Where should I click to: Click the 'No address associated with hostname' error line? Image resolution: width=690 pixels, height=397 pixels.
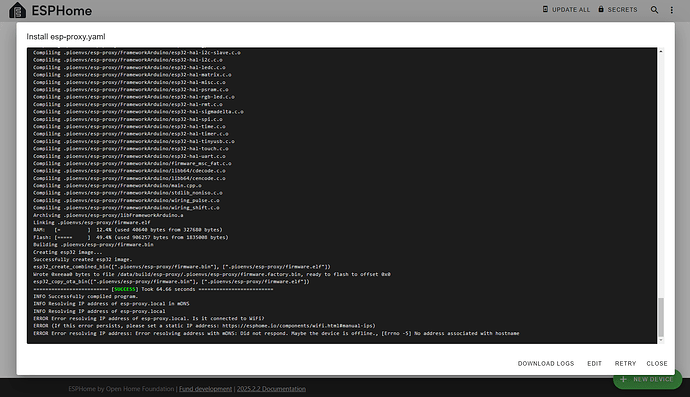(x=276, y=333)
